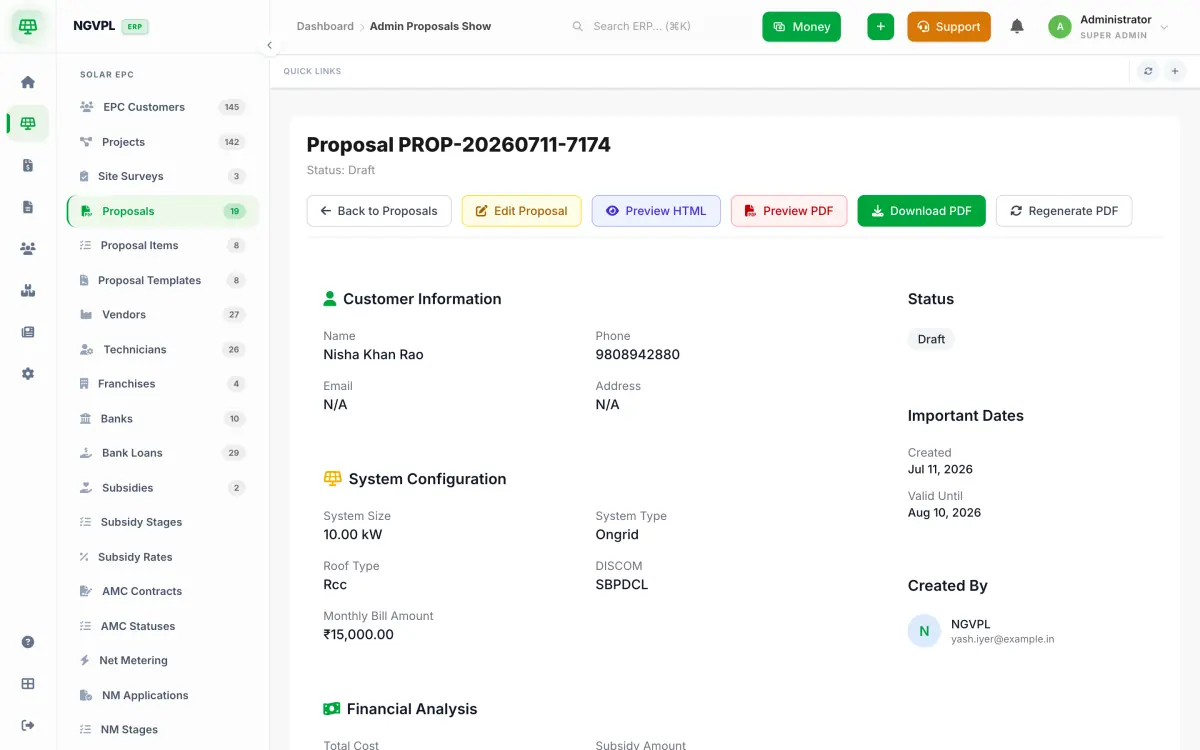Click the Draft status badge
1200x750 pixels.
pyautogui.click(x=931, y=339)
